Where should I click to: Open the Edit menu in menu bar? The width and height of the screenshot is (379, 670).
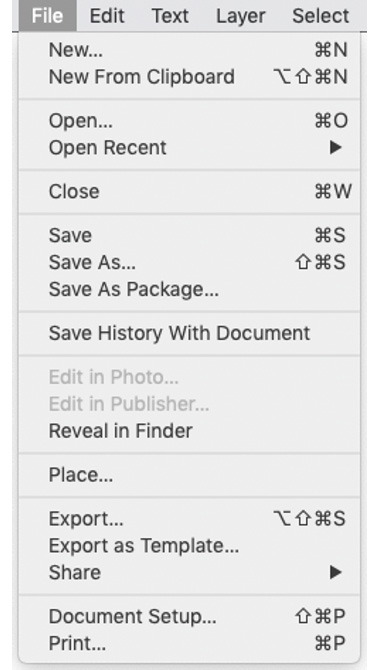[107, 16]
